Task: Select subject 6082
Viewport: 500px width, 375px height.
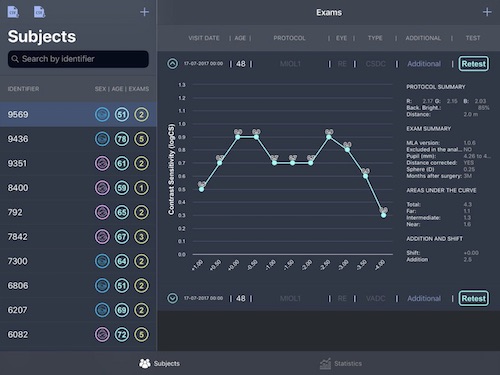Action: click(78, 334)
